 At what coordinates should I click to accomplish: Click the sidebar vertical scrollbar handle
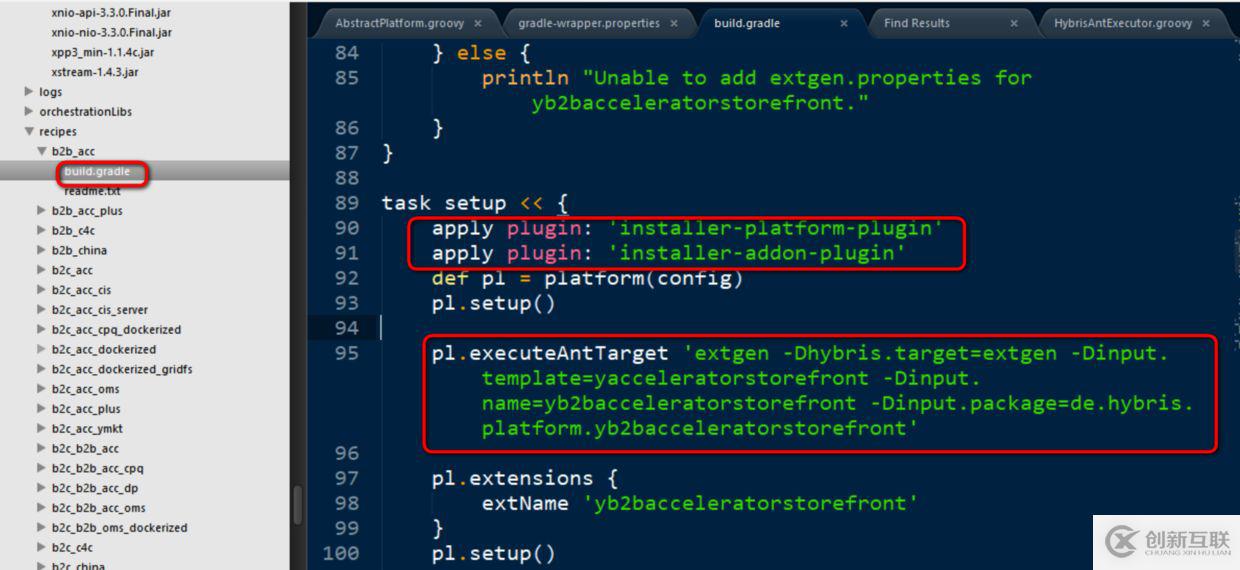coord(297,506)
